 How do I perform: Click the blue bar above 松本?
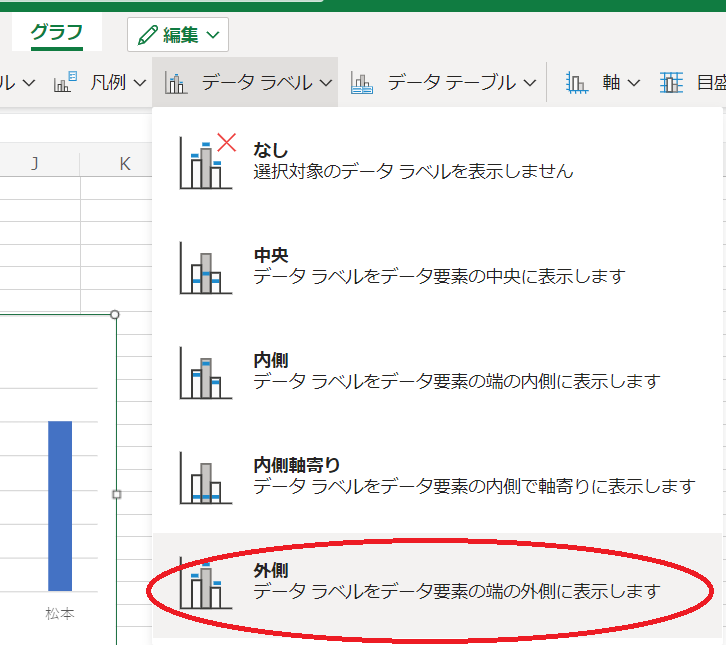coord(60,505)
